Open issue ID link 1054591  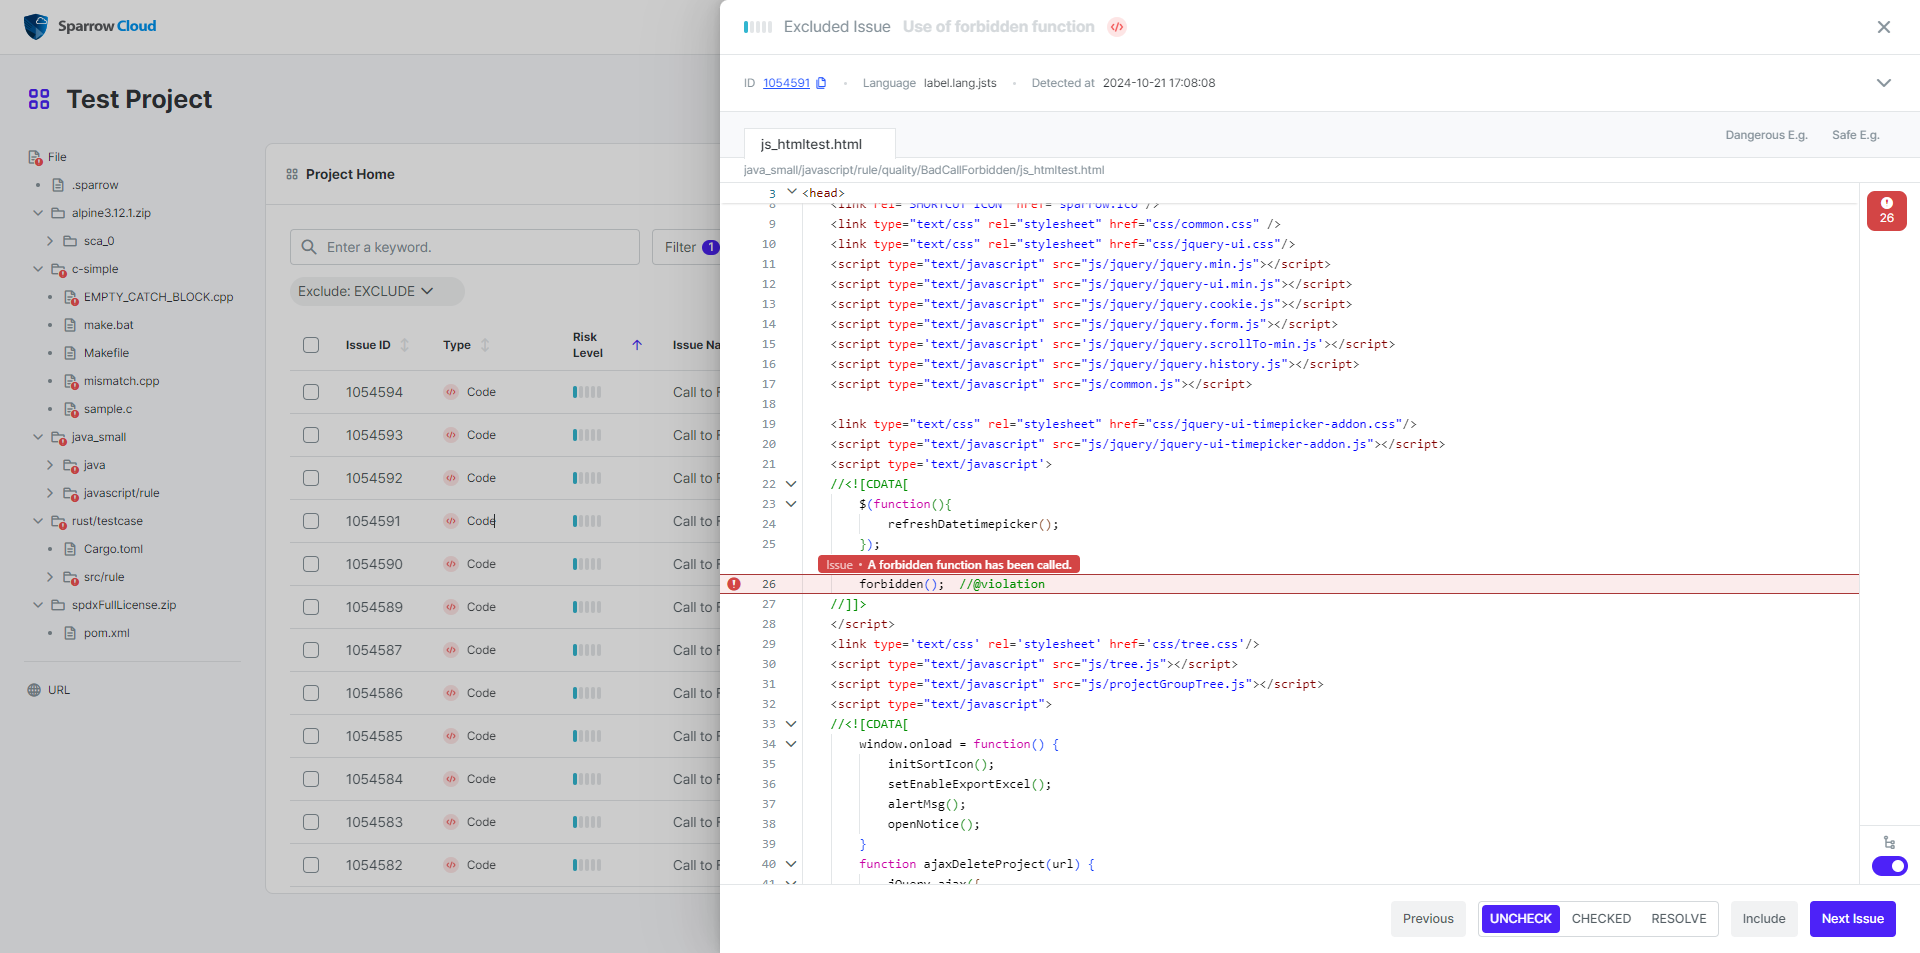pyautogui.click(x=786, y=83)
